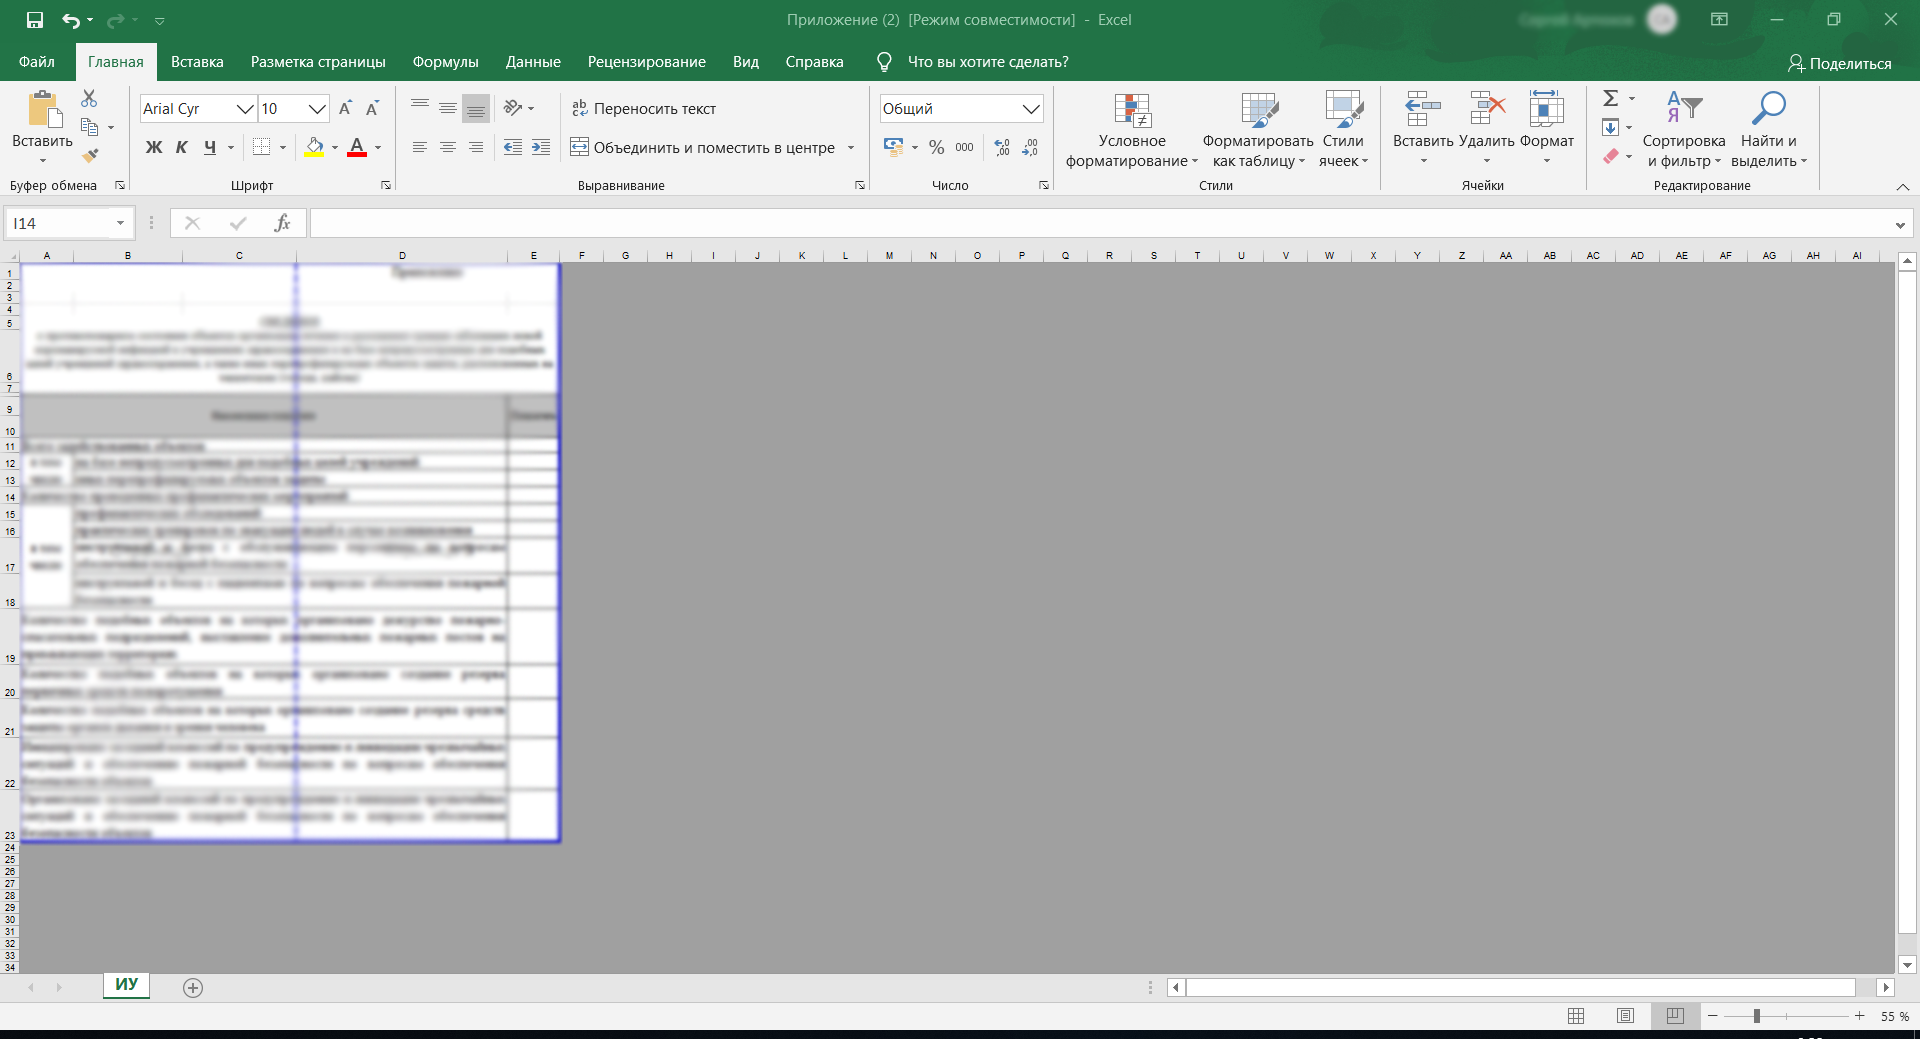Click Объединить и поместить в центре

[x=704, y=147]
